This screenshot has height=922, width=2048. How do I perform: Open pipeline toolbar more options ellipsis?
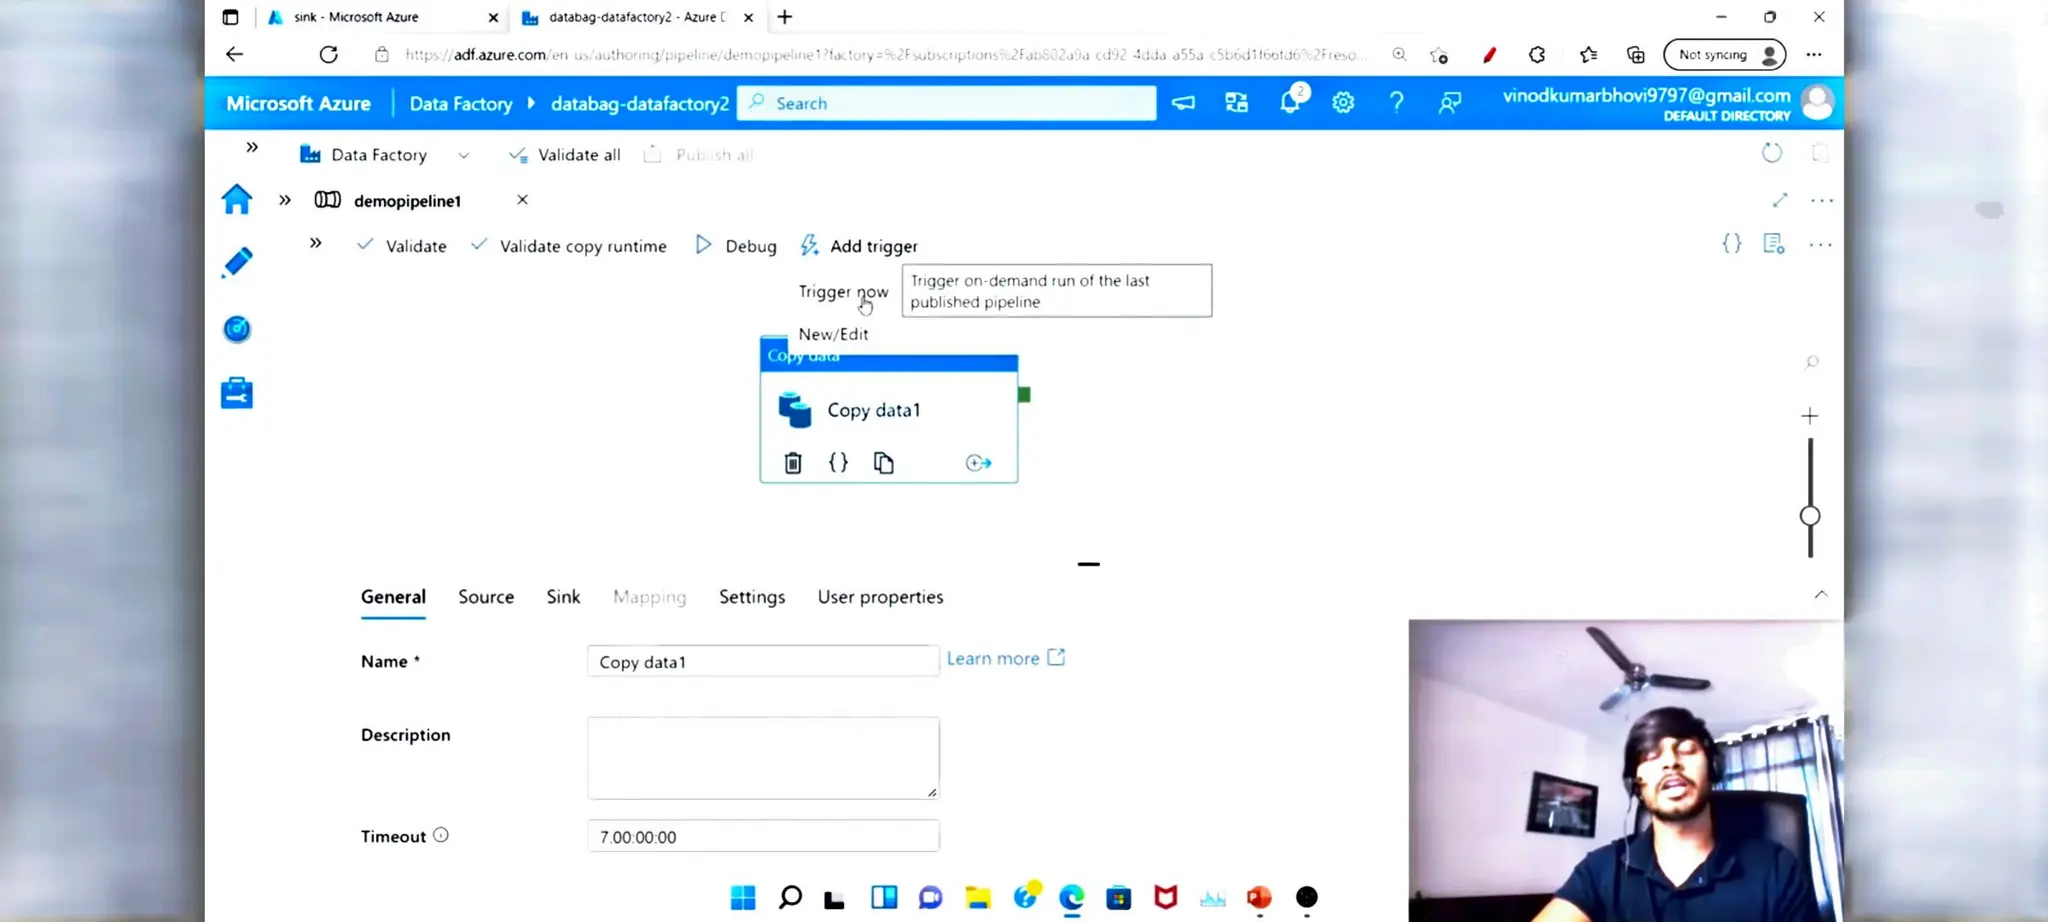tap(1821, 245)
